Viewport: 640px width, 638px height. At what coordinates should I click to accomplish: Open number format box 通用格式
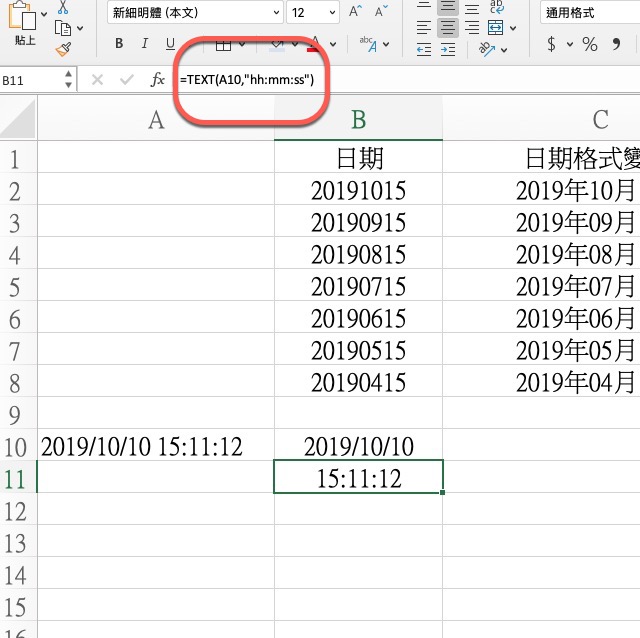pos(590,13)
